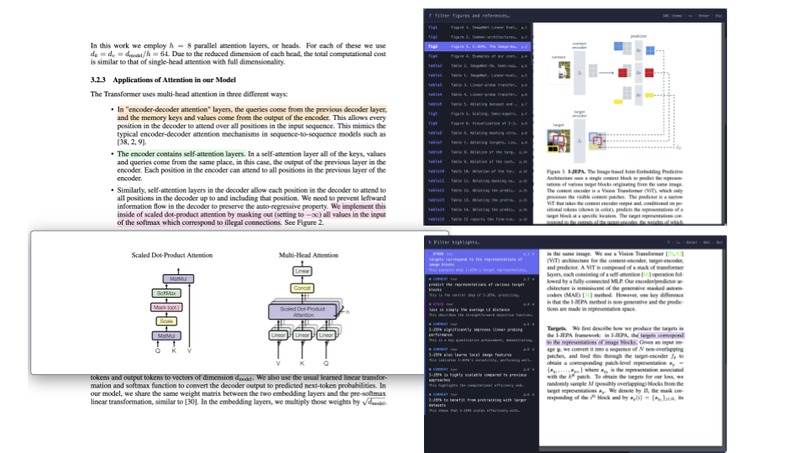
Task: Open the green citation after 'Vision Transformer'
Action: 674,253
